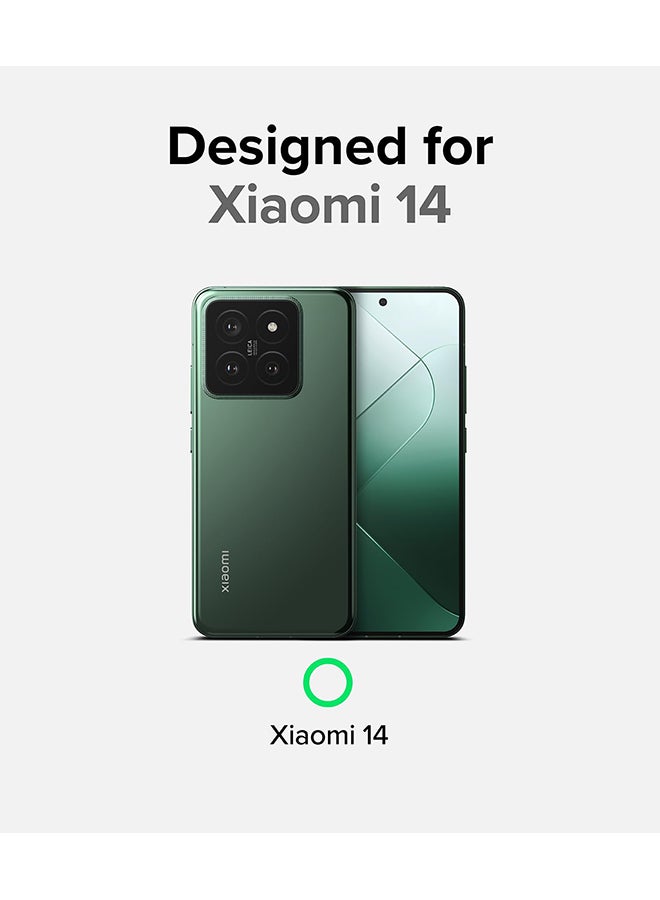Click the top-left camera lens
The image size is (660, 900).
coord(232,328)
